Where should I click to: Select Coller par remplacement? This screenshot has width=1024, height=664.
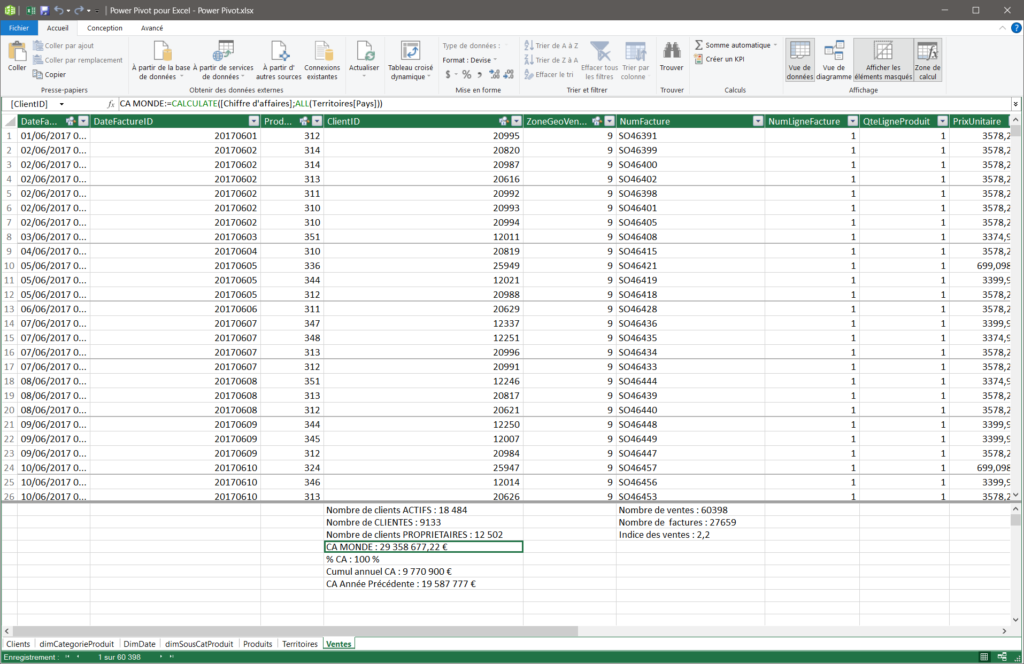click(78, 60)
